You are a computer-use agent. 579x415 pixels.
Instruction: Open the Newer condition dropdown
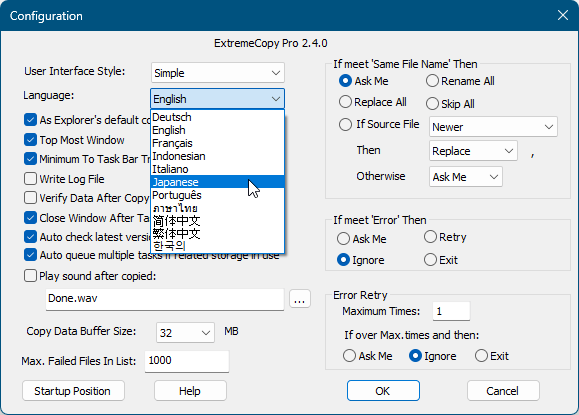[x=493, y=127]
